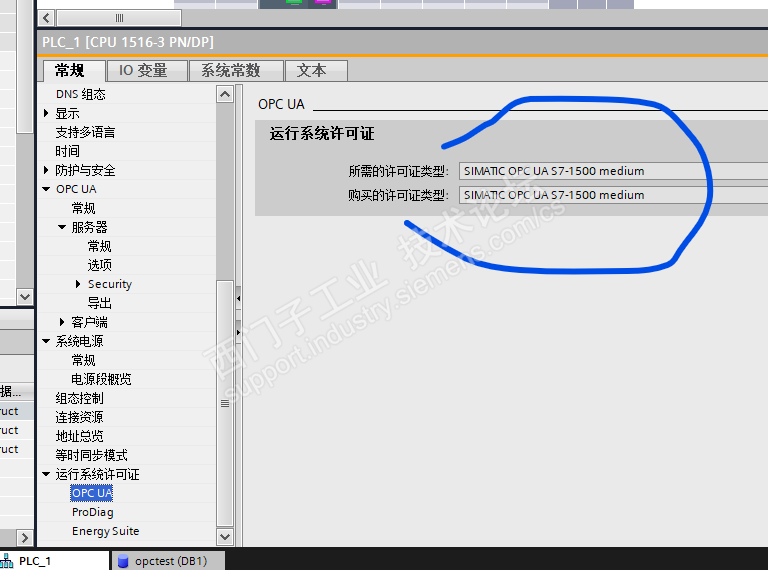768x570 pixels.
Task: Select 导出 under 服务器
Action: coord(99,303)
